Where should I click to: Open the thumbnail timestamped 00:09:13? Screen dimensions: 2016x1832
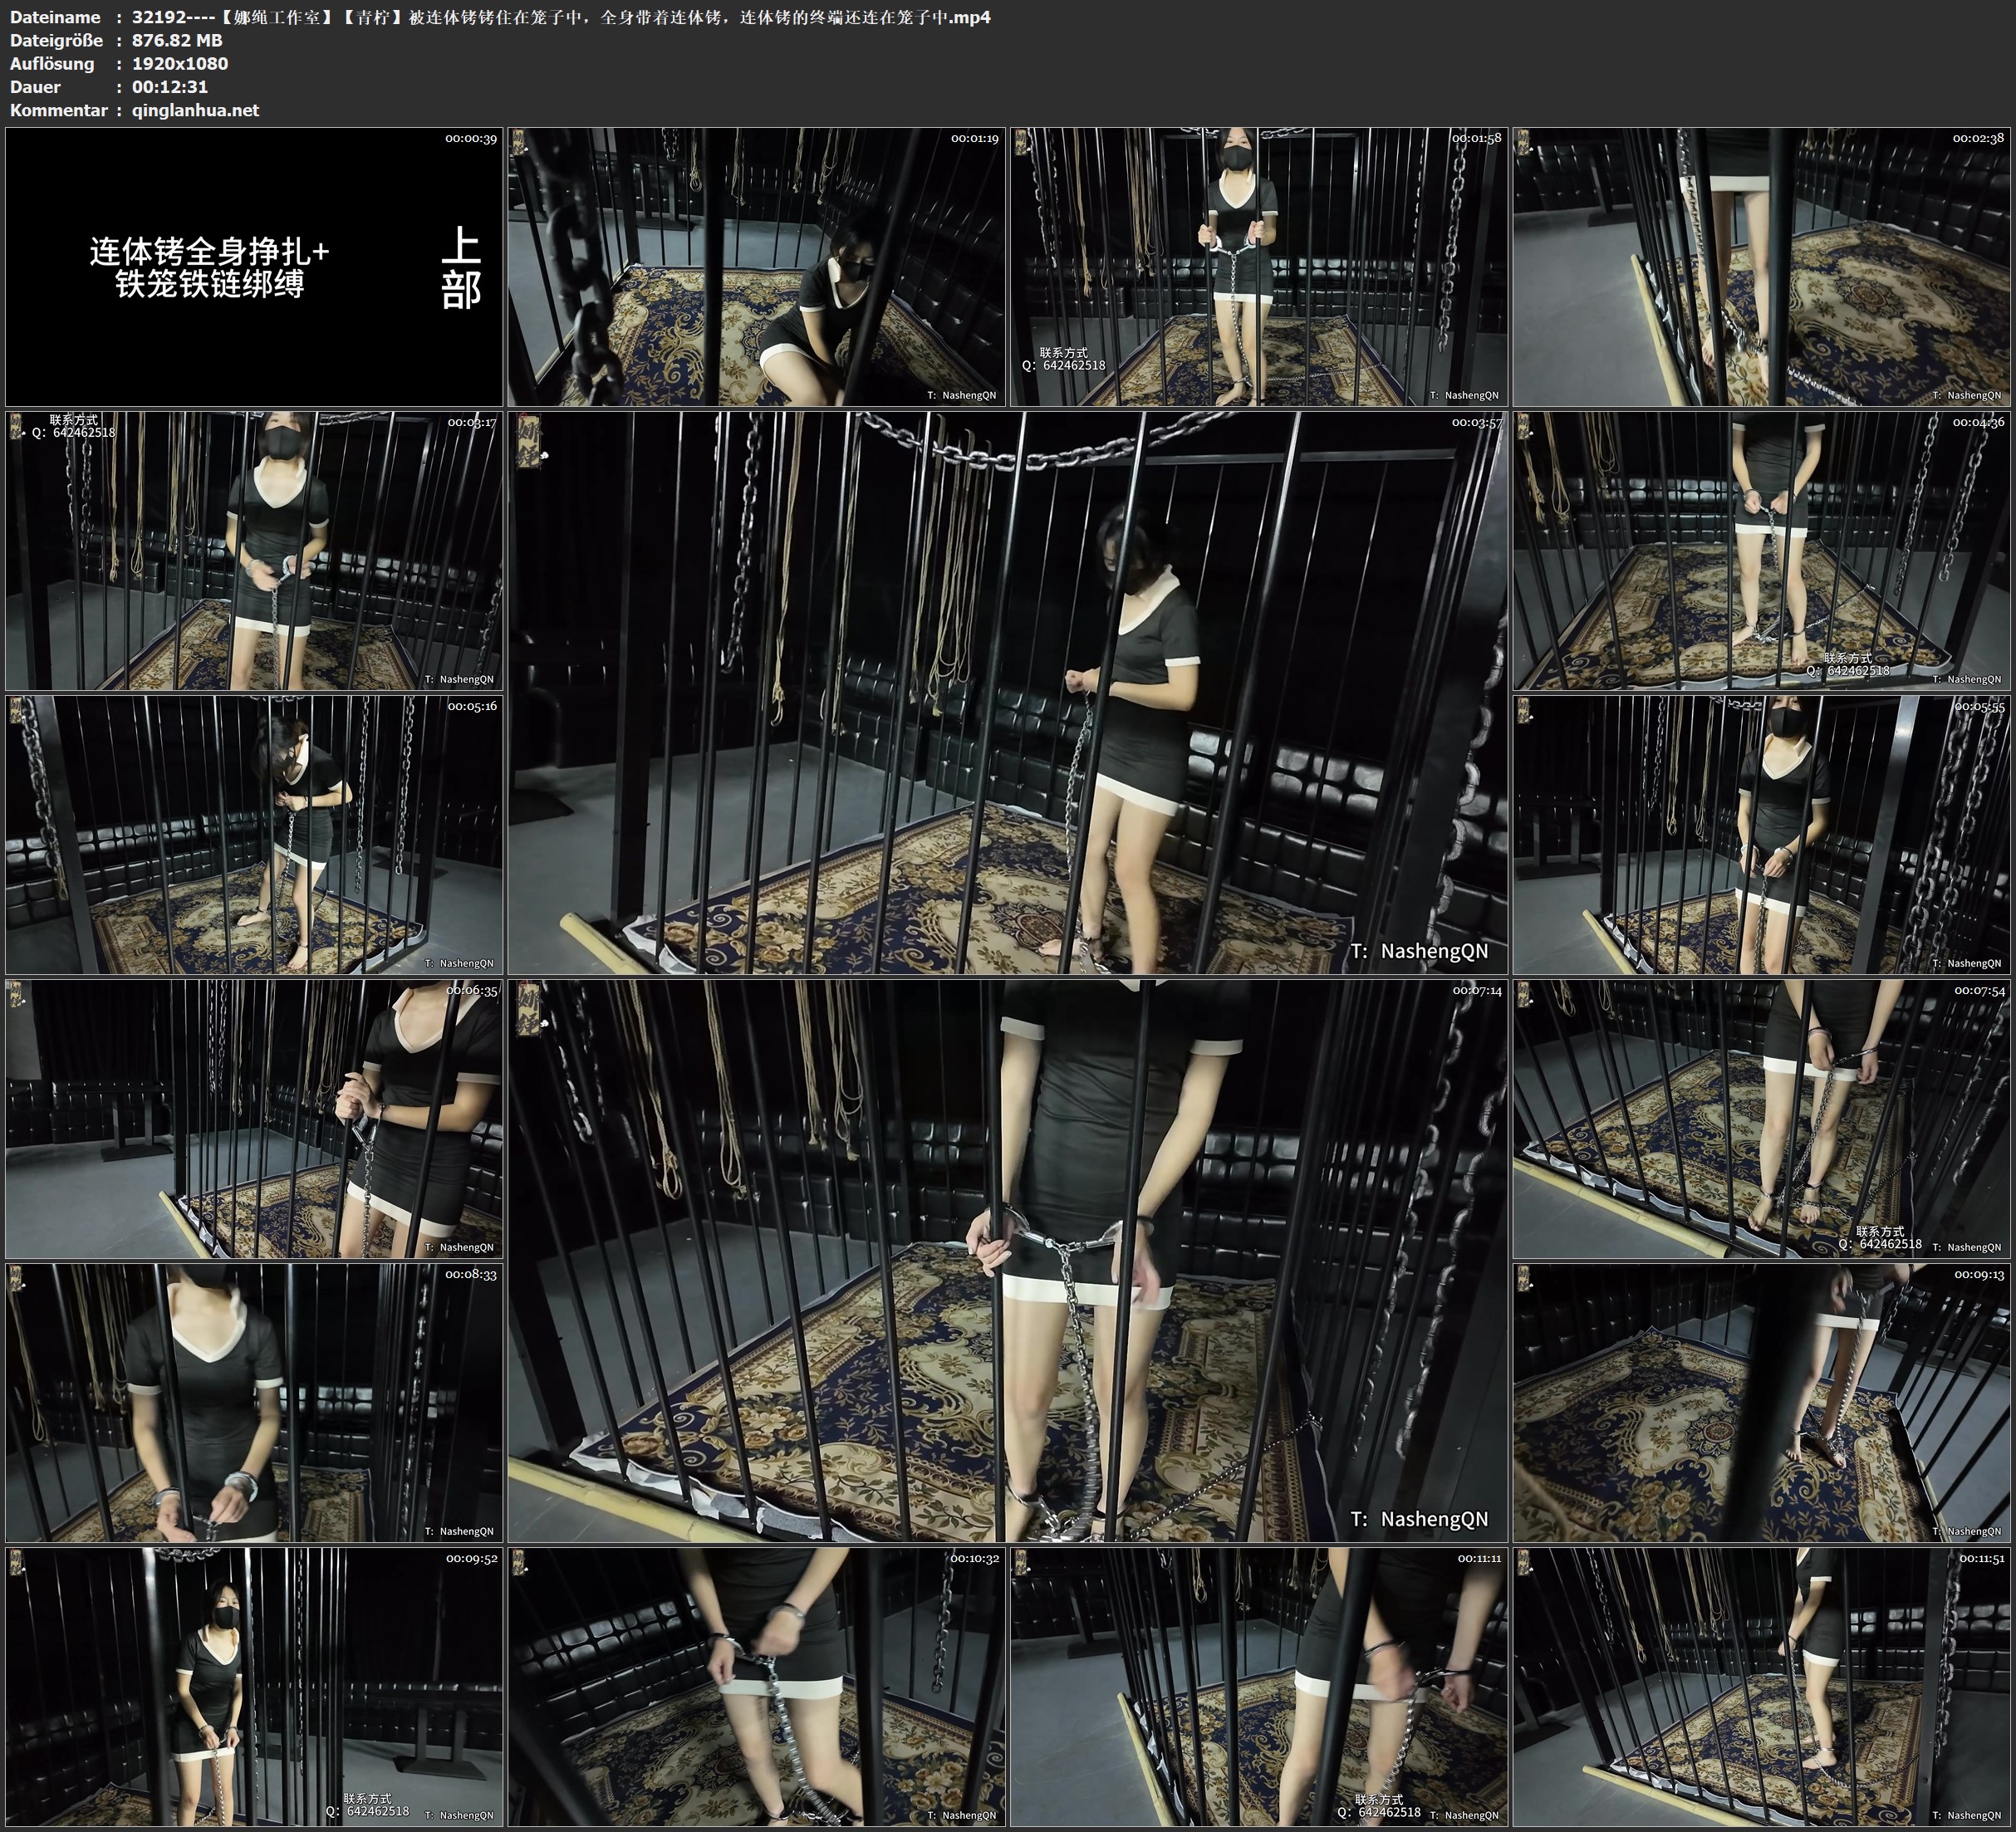pyautogui.click(x=1761, y=1402)
